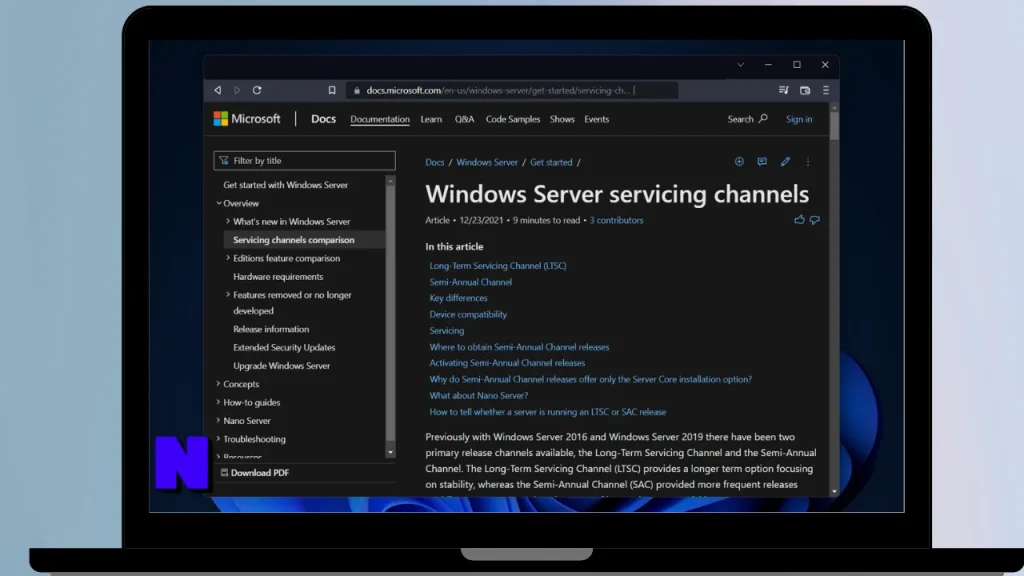
Task: Click the browser forward arrow
Action: 237,90
